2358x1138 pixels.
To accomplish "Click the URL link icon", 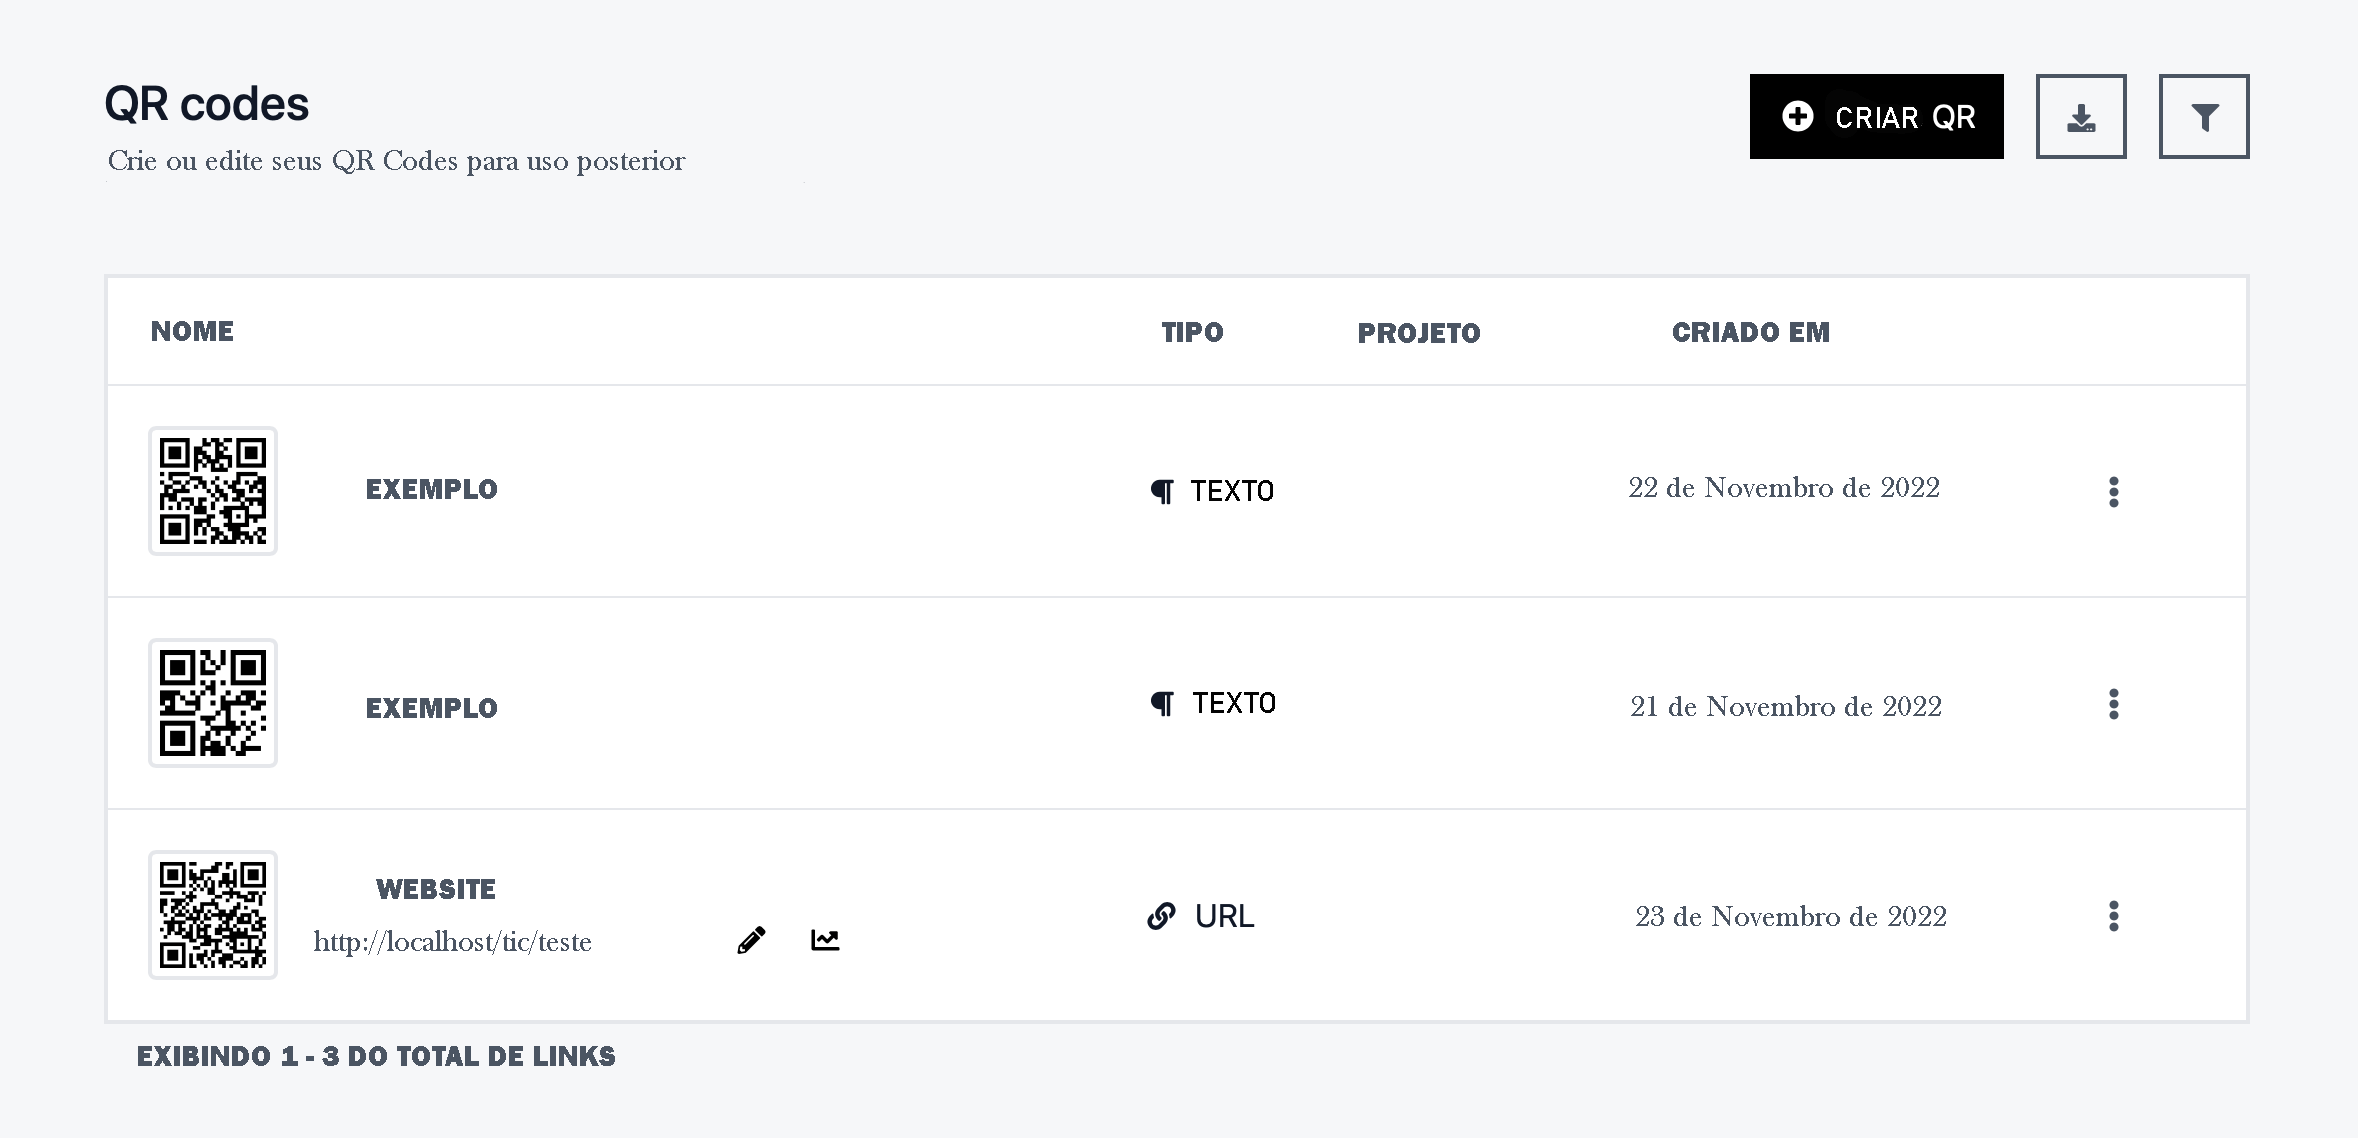I will pos(1161,916).
